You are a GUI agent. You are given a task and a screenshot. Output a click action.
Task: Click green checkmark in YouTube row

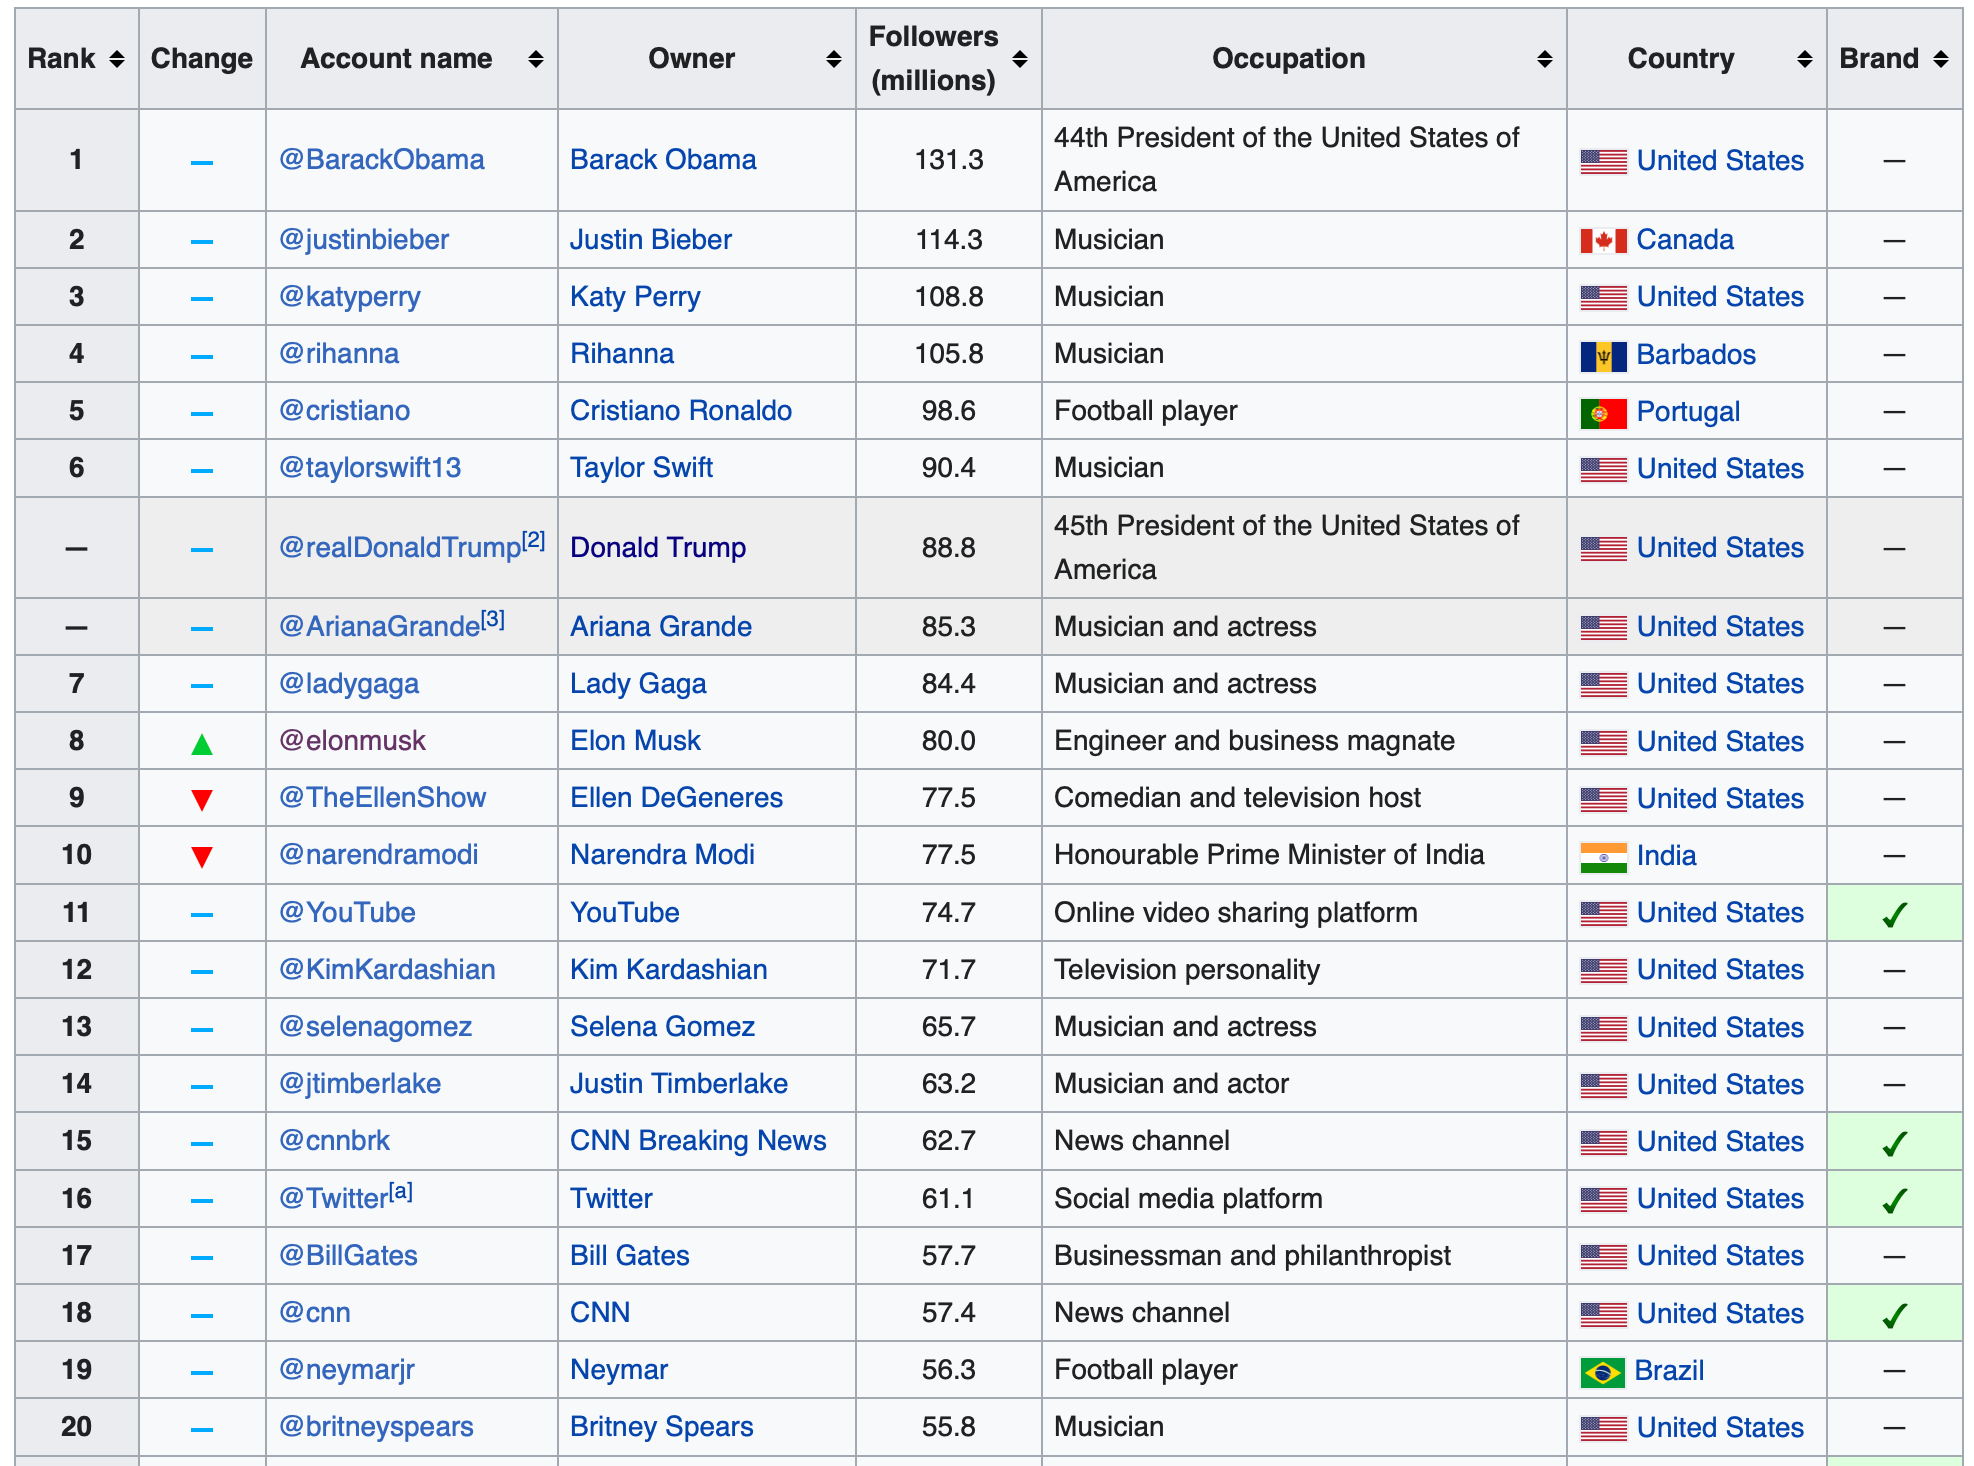(x=1895, y=914)
